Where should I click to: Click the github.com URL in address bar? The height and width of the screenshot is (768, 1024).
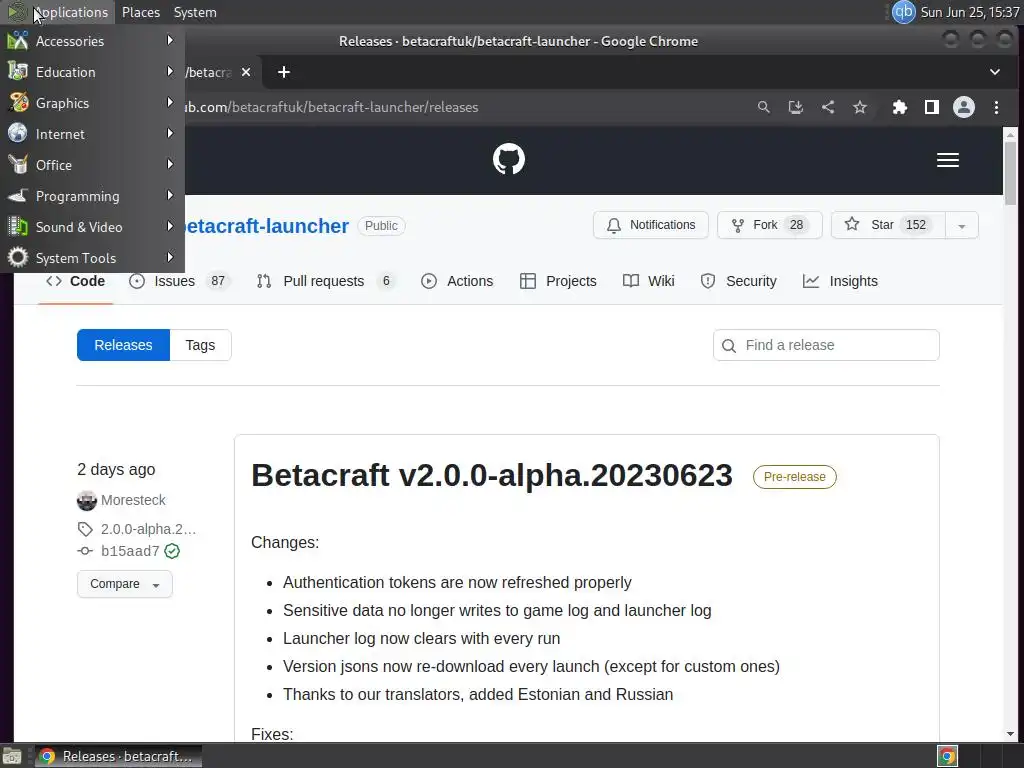332,107
